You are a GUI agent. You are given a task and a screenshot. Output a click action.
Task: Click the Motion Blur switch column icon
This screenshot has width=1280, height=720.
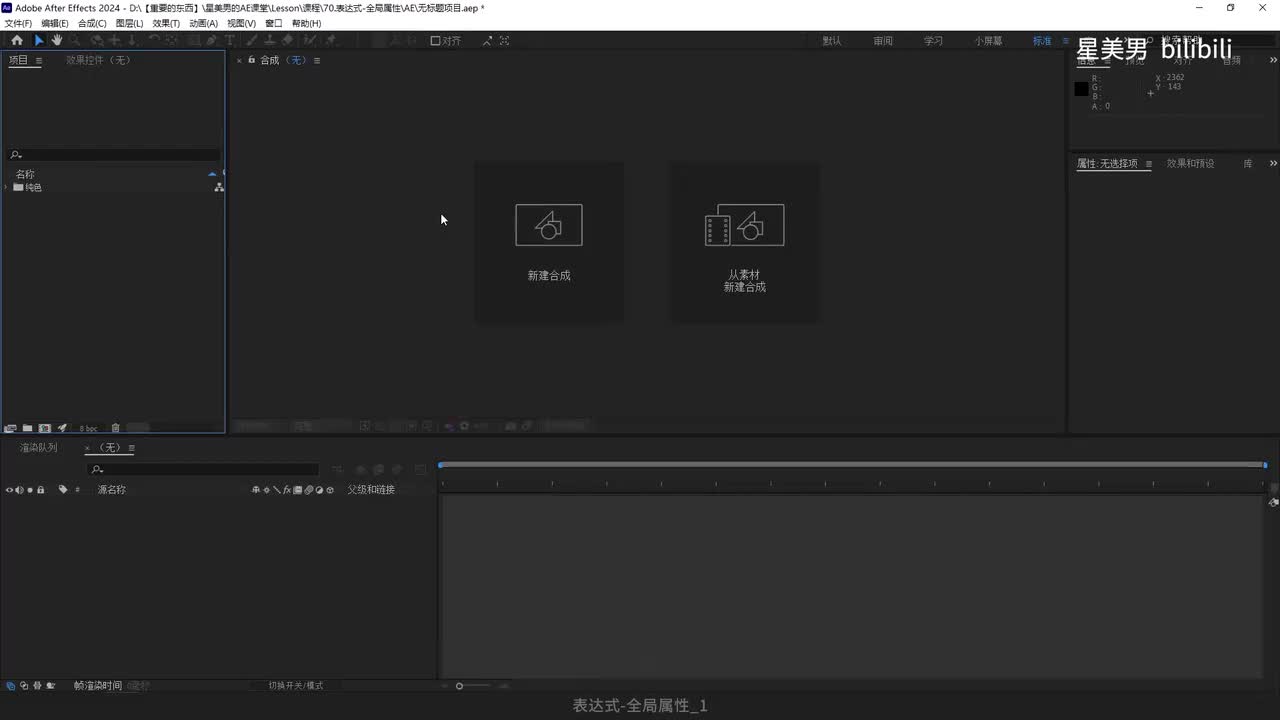click(x=308, y=490)
